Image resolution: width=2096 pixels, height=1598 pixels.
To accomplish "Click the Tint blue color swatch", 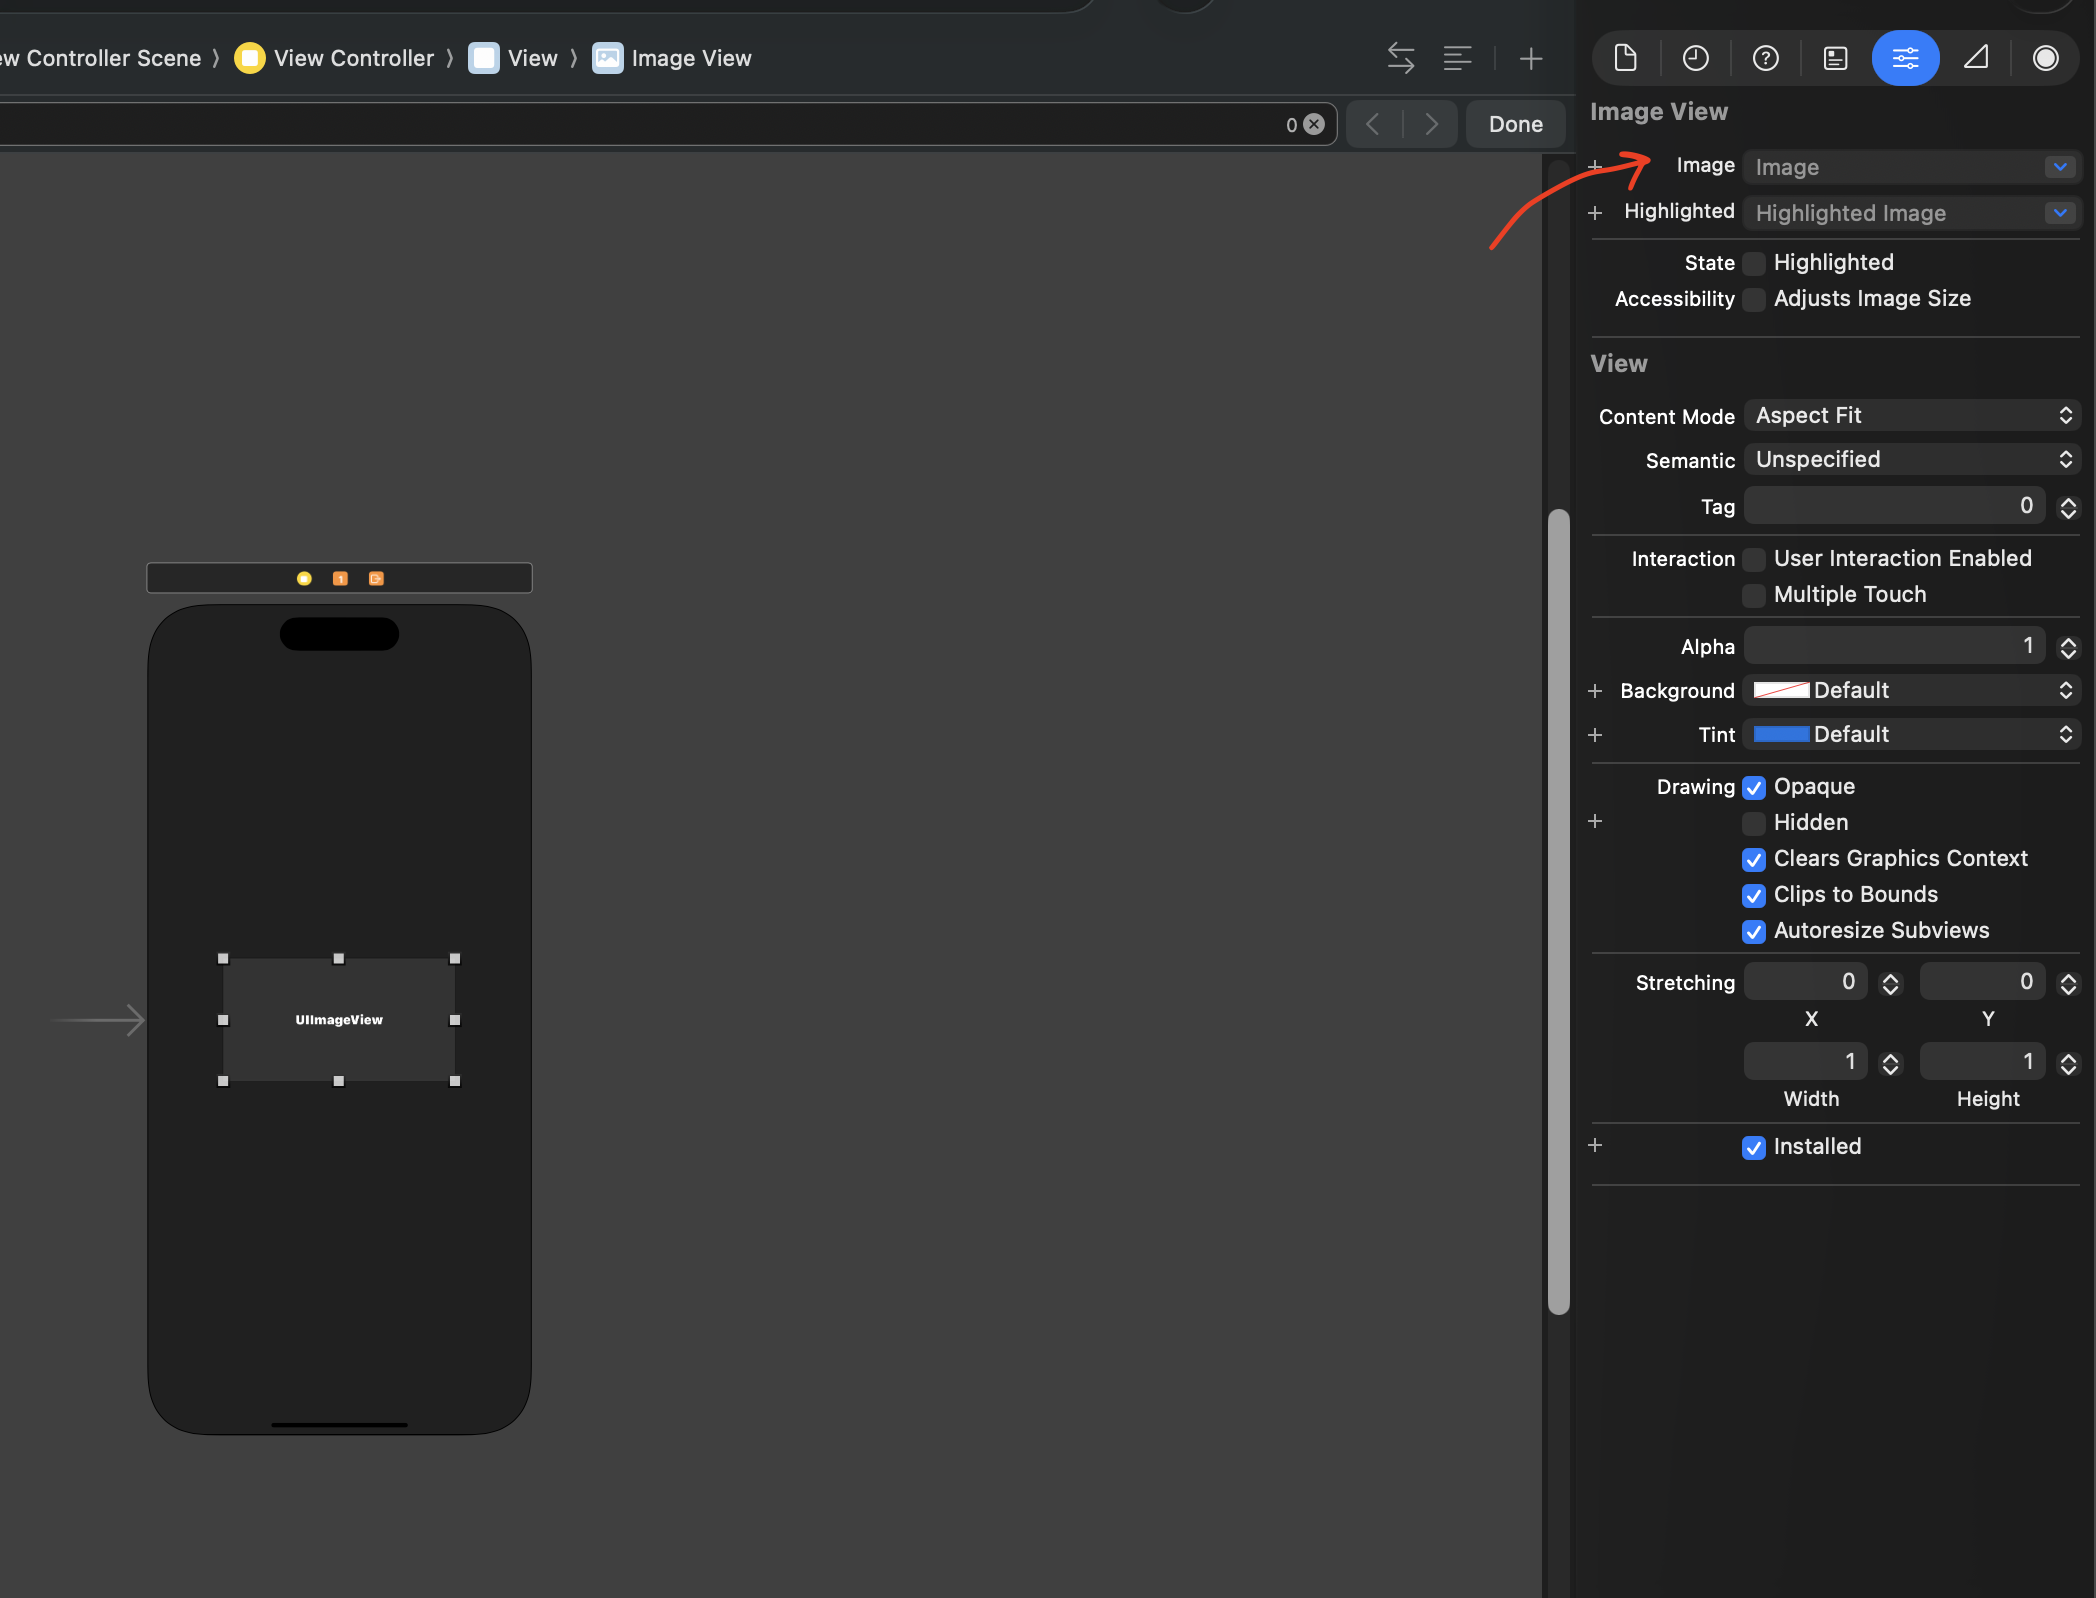I will [x=1781, y=734].
